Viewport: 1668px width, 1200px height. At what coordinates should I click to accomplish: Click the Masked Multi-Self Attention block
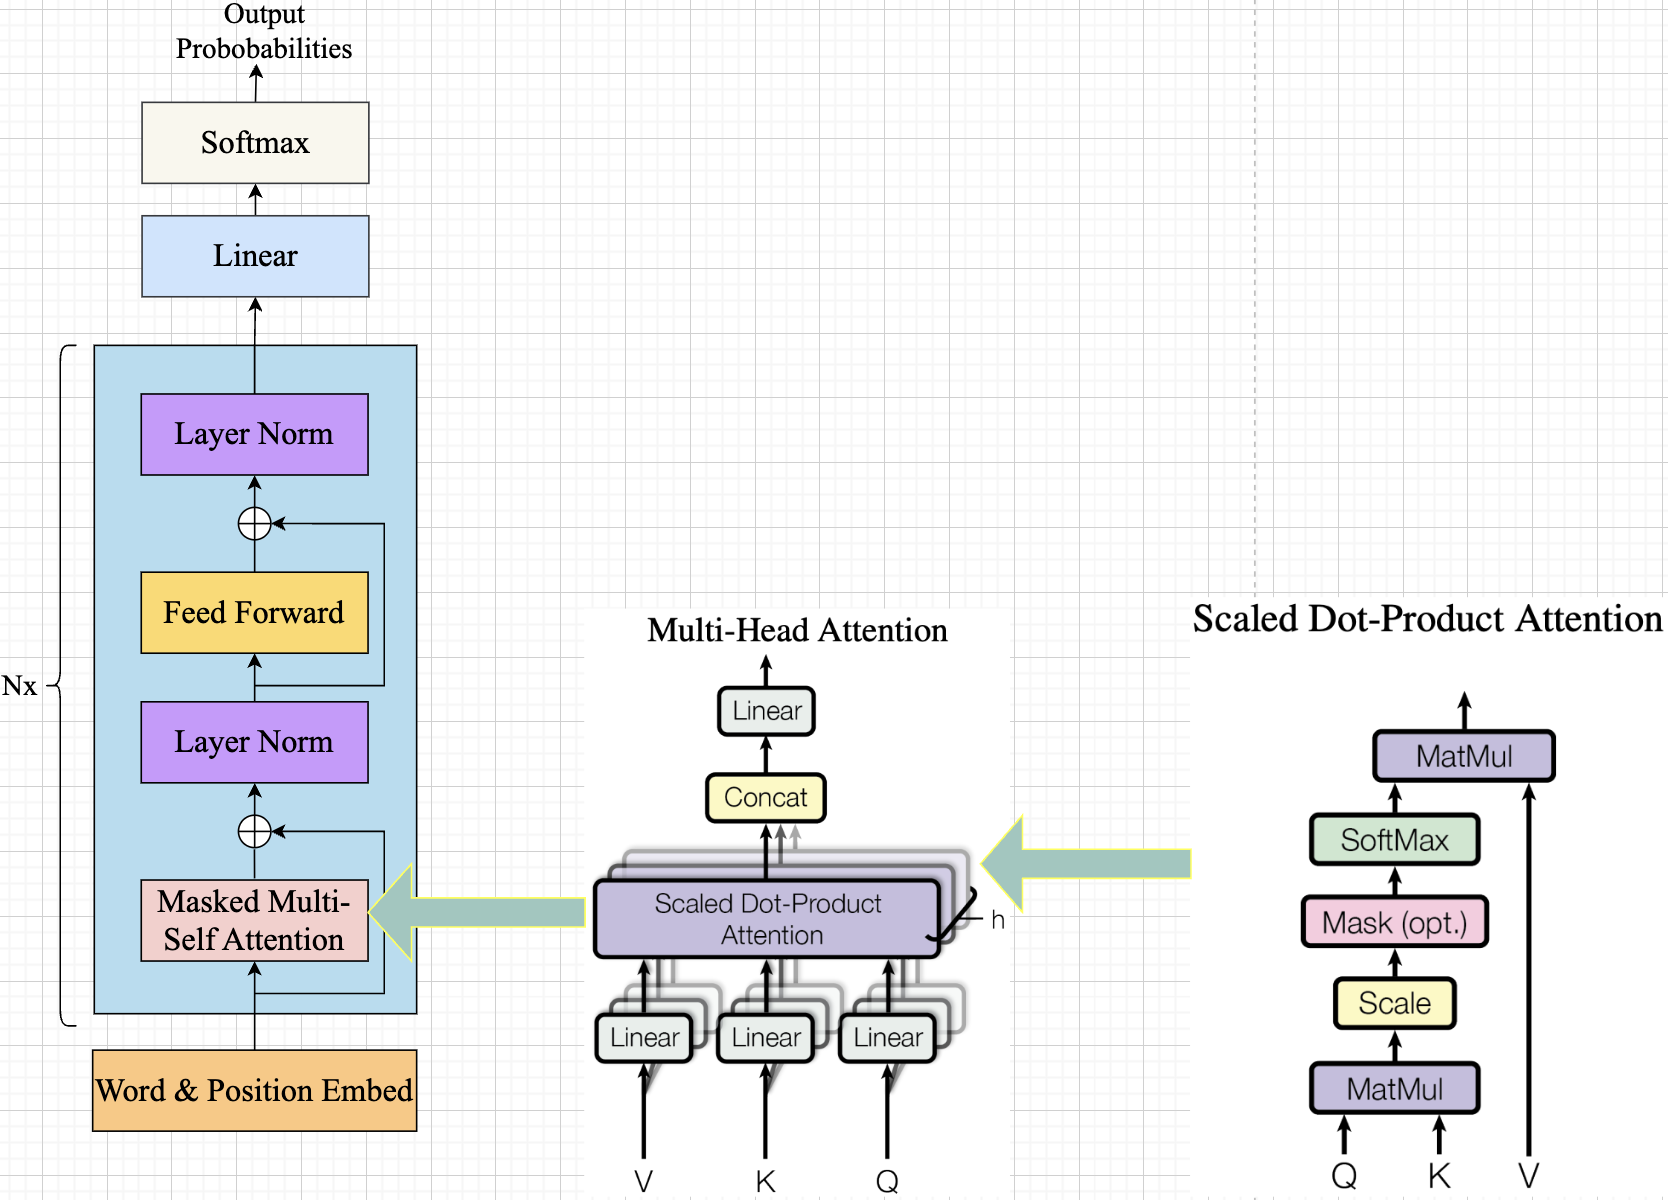pos(254,920)
